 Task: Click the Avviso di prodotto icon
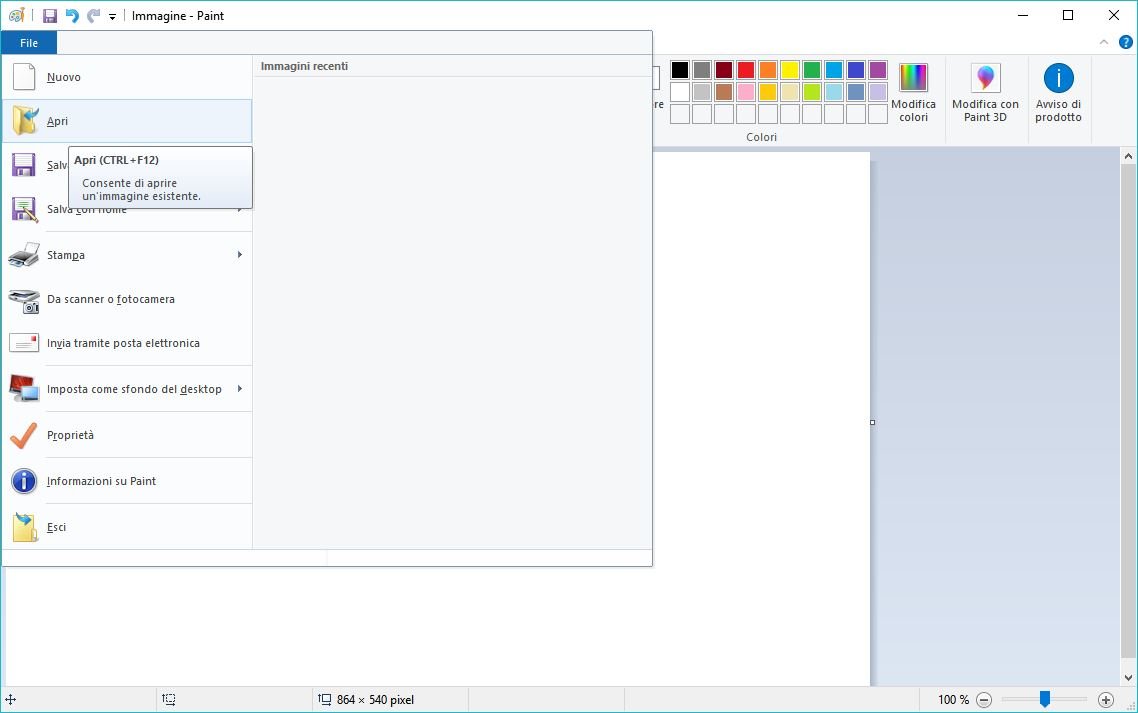tap(1058, 78)
